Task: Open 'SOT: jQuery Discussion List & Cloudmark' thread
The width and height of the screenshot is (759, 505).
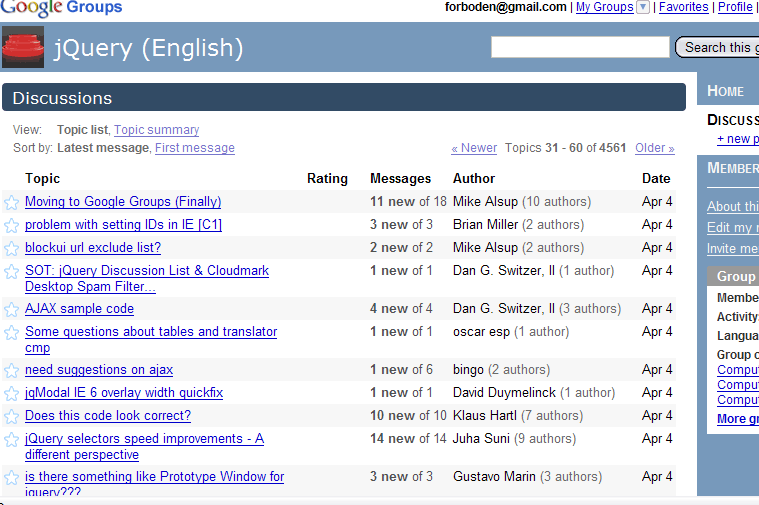Action: pos(147,278)
